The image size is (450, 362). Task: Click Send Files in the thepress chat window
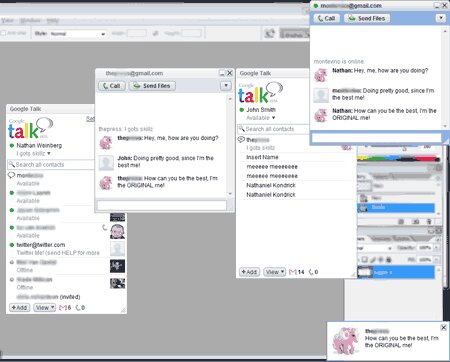[152, 86]
